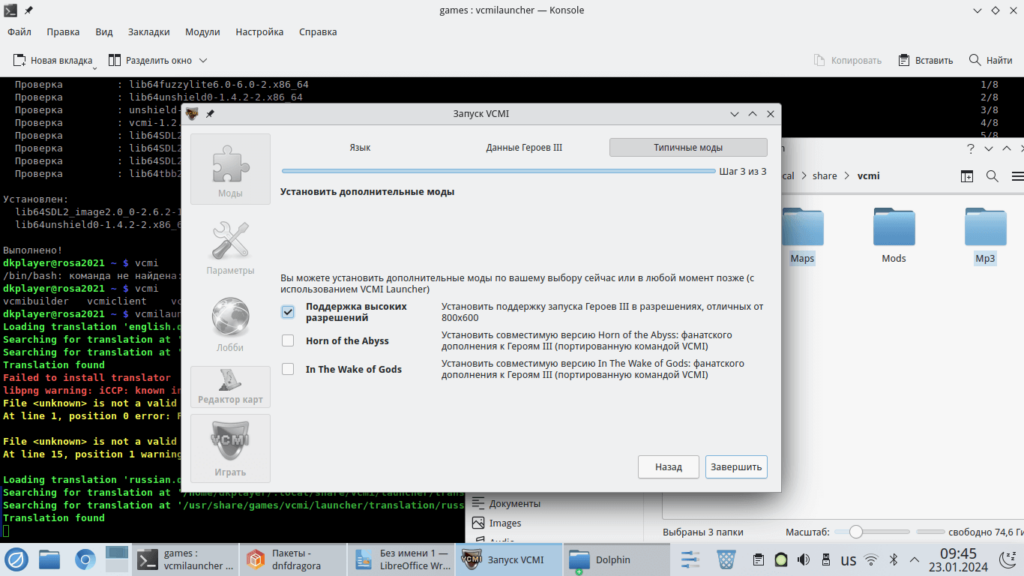
Task: Click the Найти button in Konsole toolbar
Action: (x=991, y=61)
